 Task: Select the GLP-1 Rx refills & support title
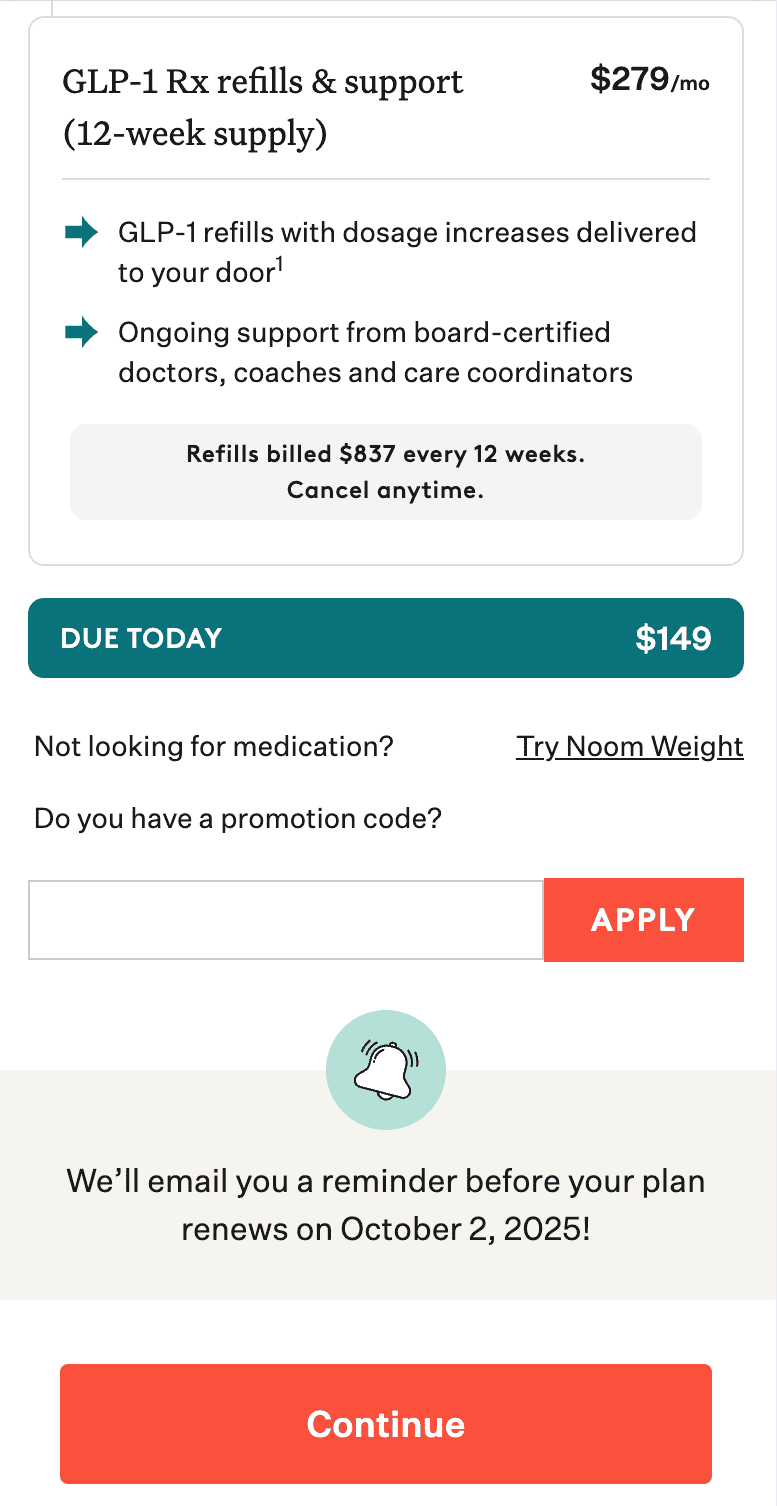263,82
